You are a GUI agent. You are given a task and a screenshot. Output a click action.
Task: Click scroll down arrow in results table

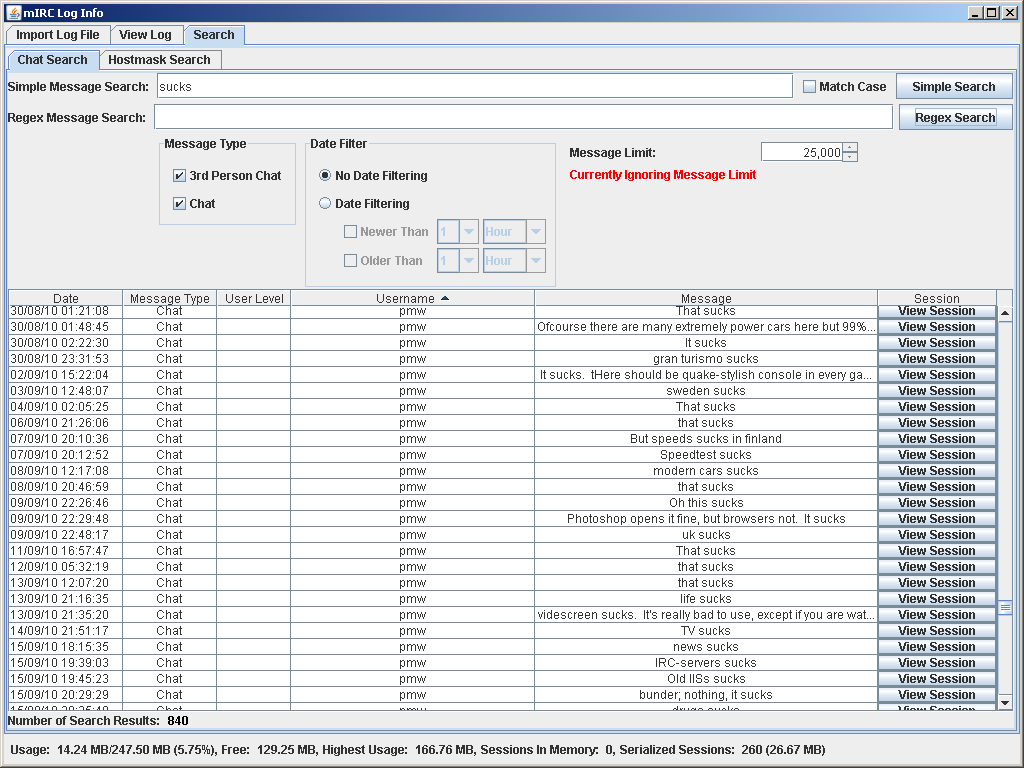coord(1005,702)
